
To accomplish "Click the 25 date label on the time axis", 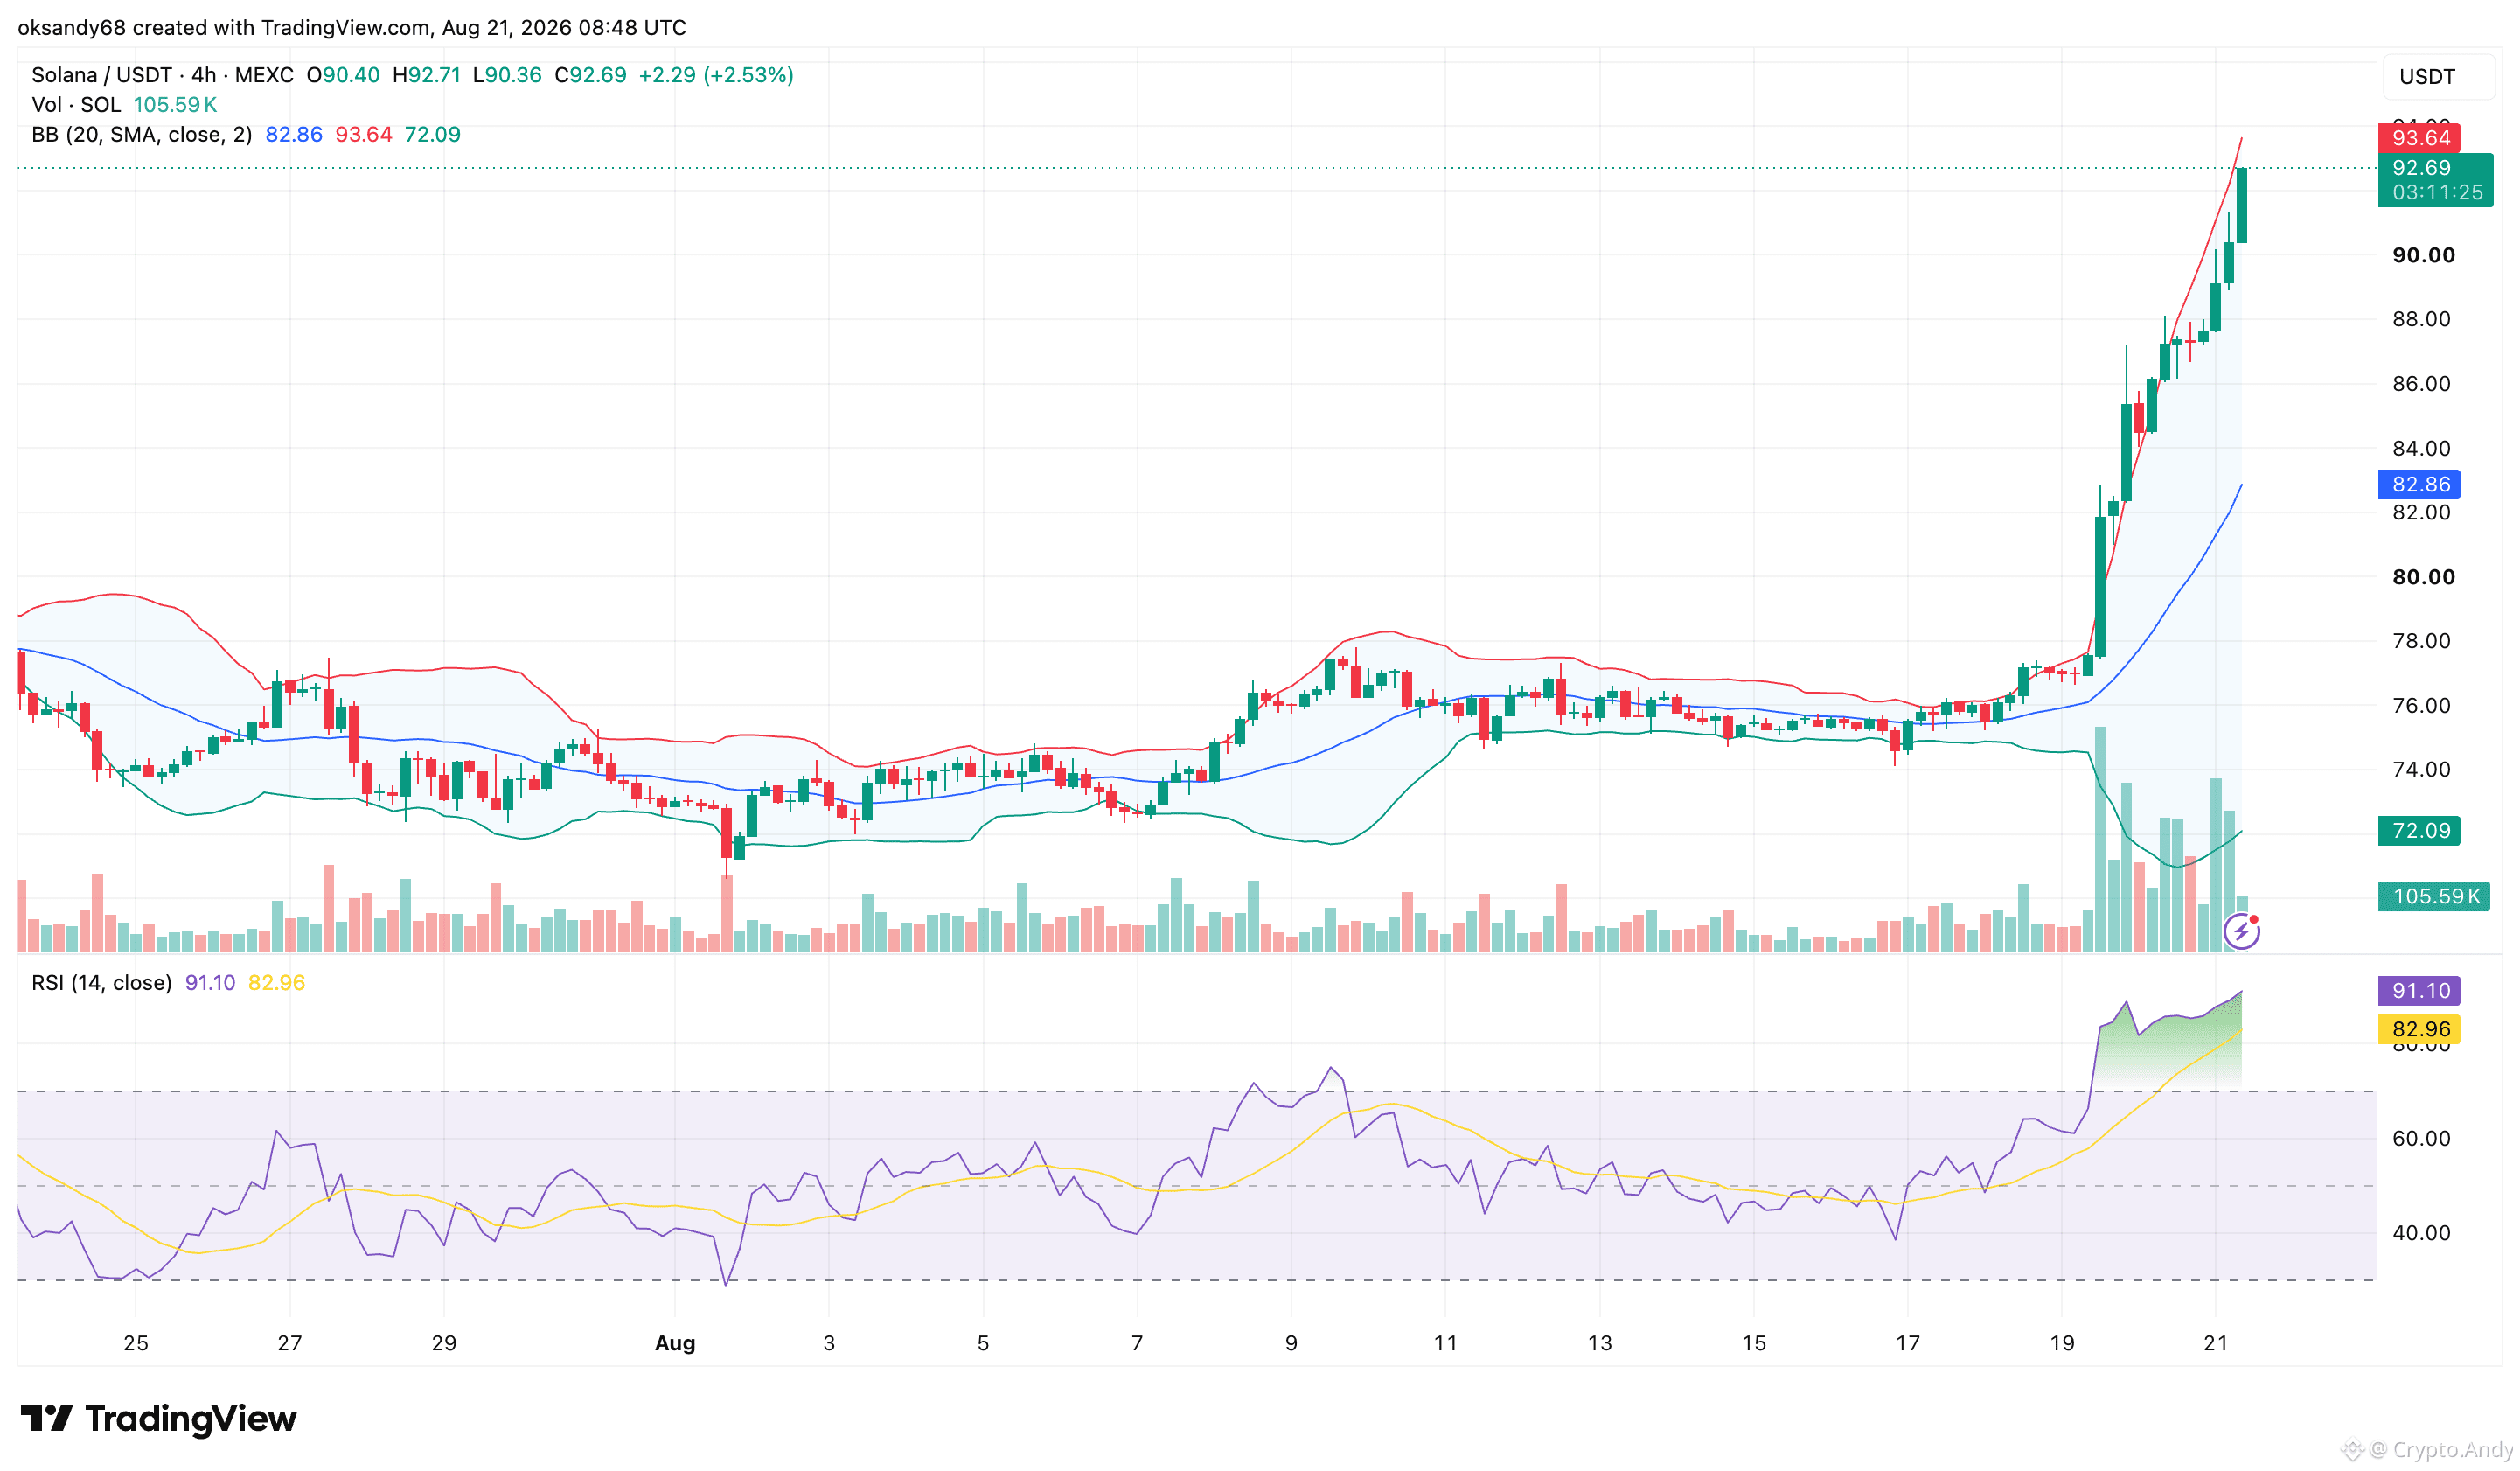I will [x=136, y=1343].
